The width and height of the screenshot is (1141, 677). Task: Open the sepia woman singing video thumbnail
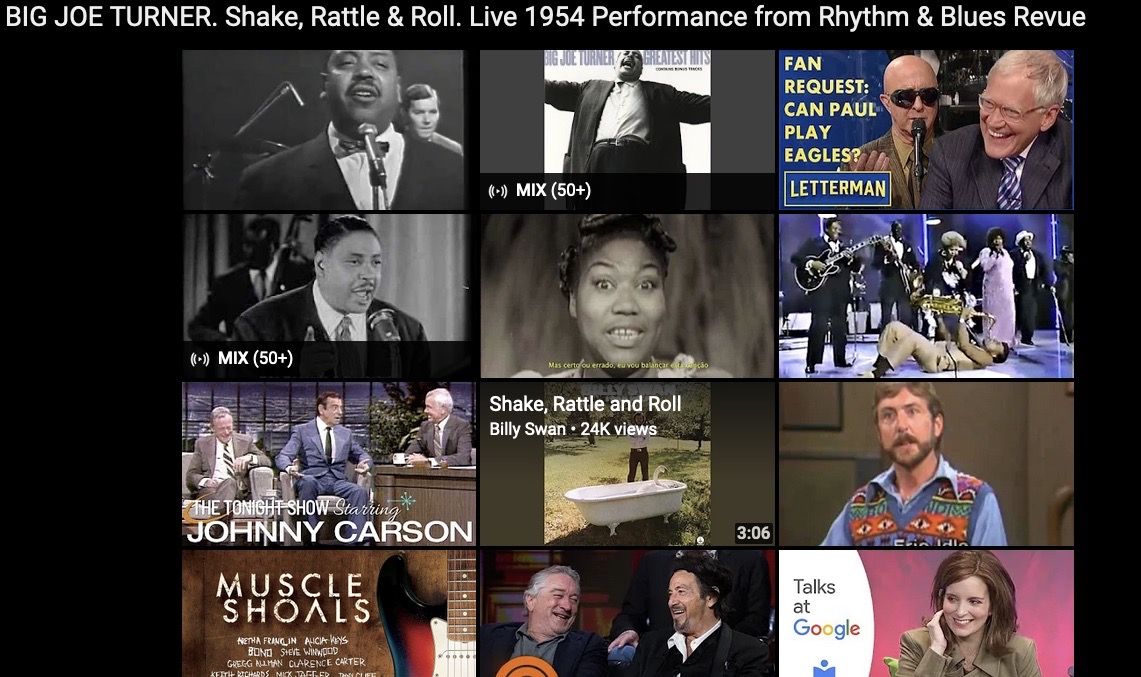[627, 296]
